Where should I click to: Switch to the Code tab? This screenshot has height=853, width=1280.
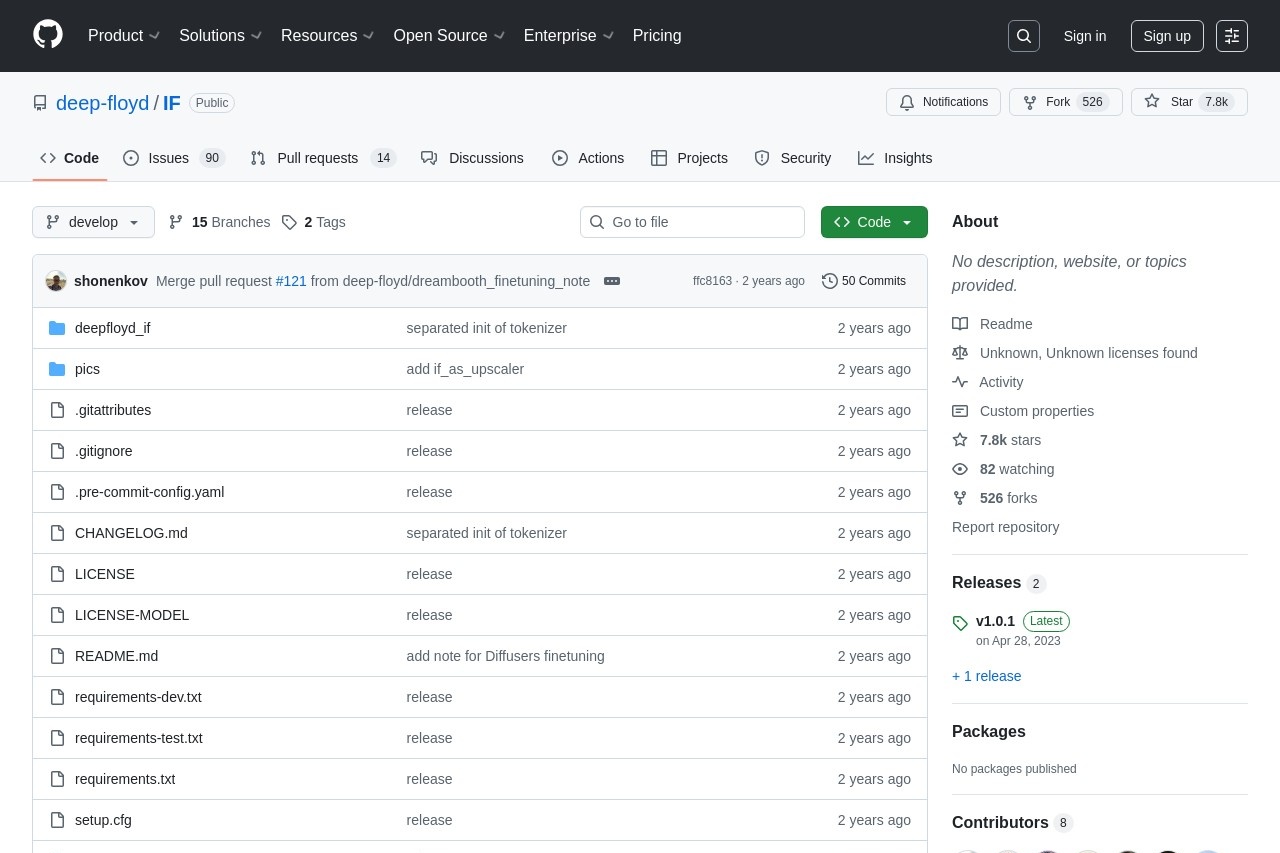tap(70, 158)
